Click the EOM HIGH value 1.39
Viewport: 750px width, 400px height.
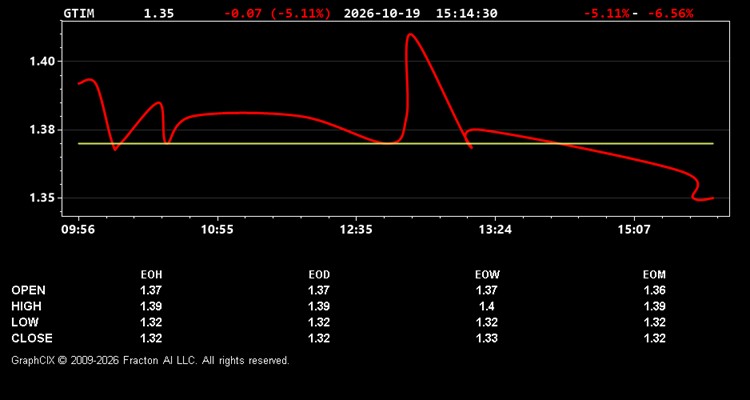click(654, 306)
